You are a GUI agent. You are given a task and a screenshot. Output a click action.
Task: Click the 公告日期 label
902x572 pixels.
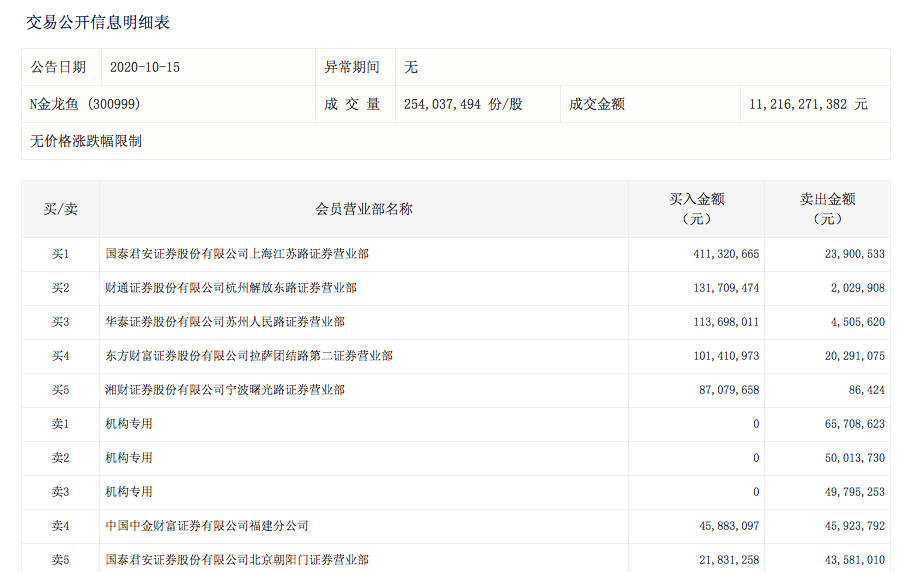(58, 67)
